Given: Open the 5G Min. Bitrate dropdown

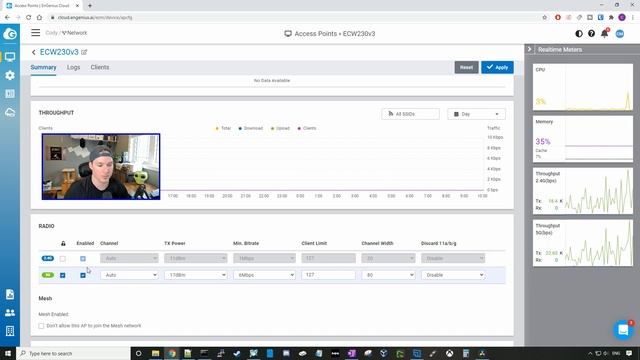Looking at the screenshot, I should point(264,275).
